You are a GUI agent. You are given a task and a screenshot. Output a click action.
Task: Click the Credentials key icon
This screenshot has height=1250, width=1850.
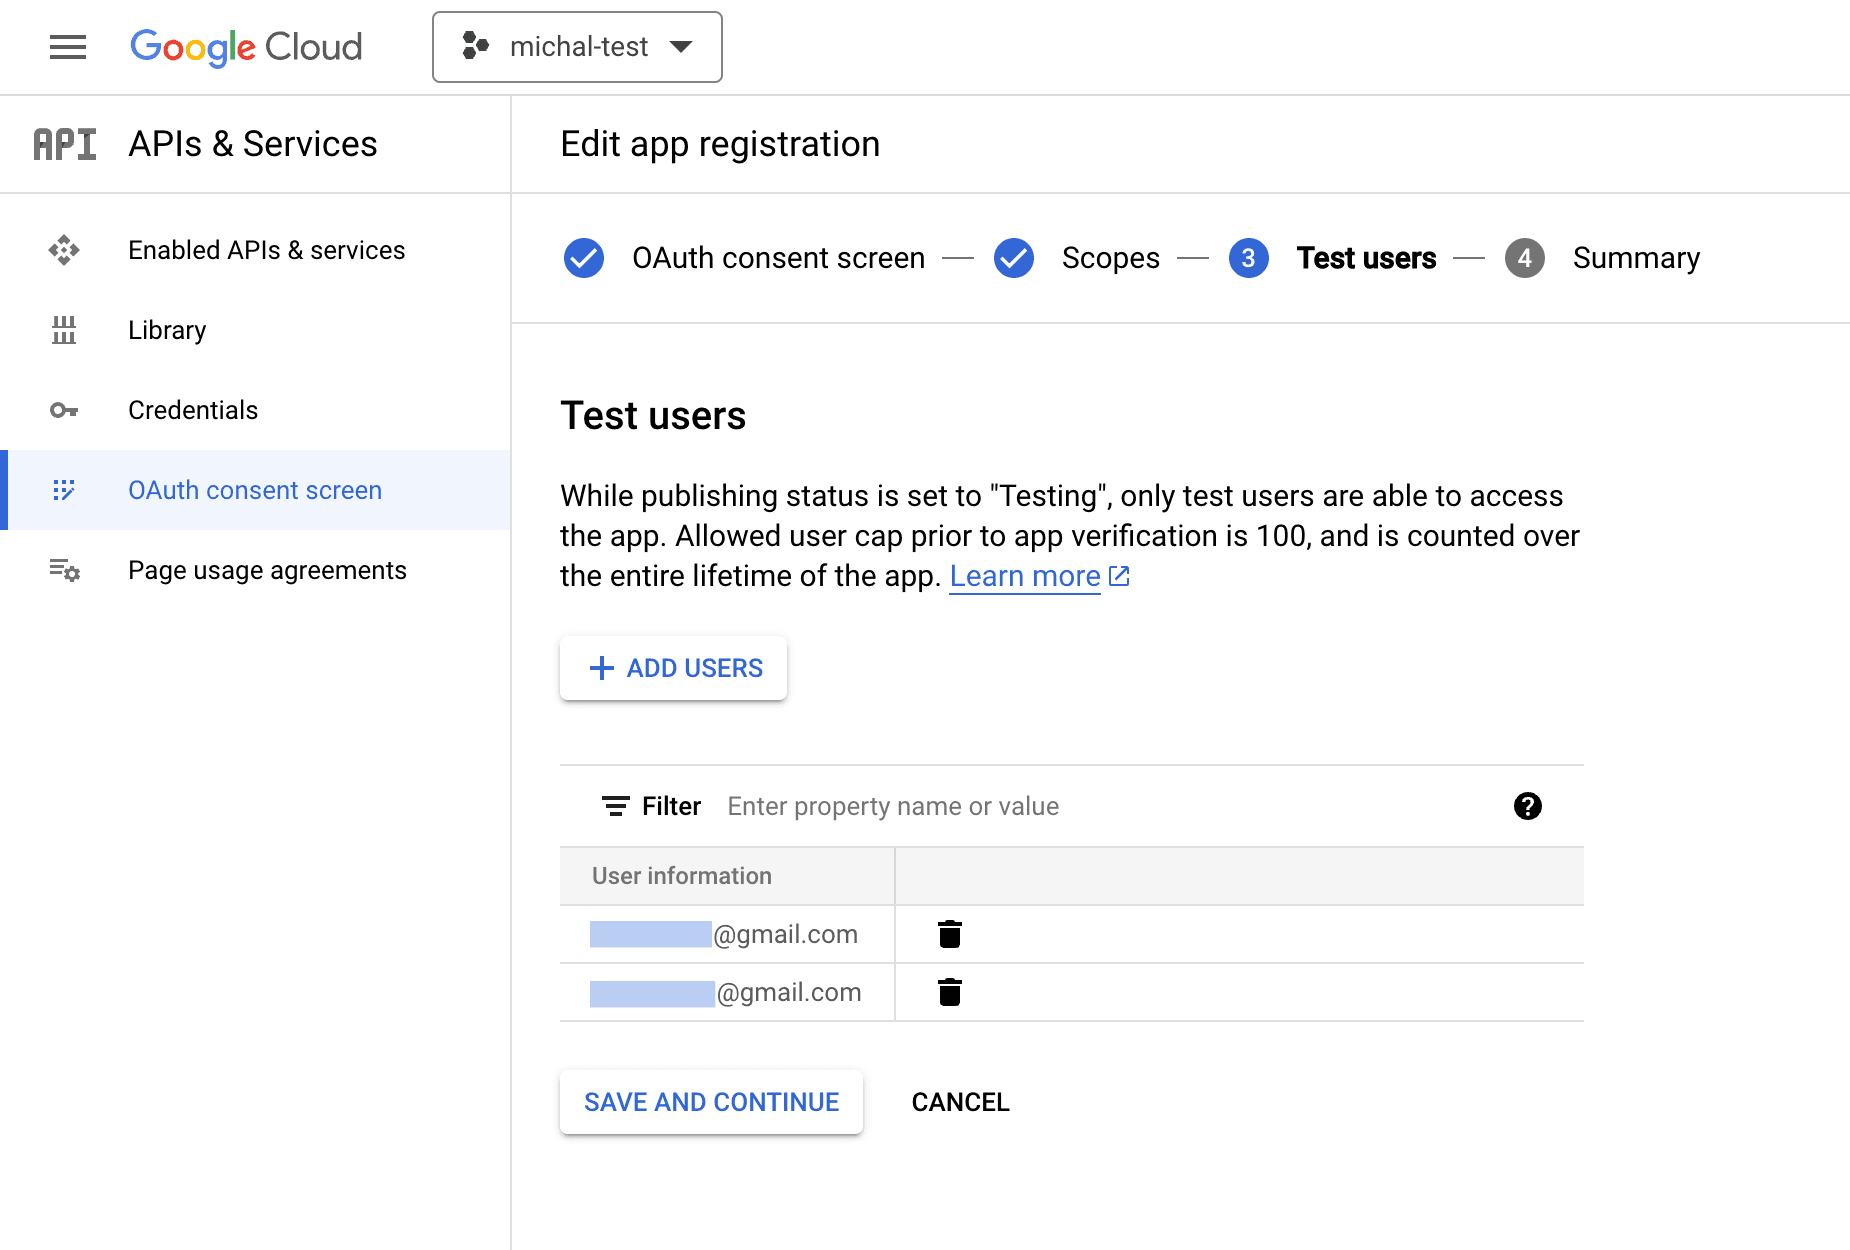[64, 410]
